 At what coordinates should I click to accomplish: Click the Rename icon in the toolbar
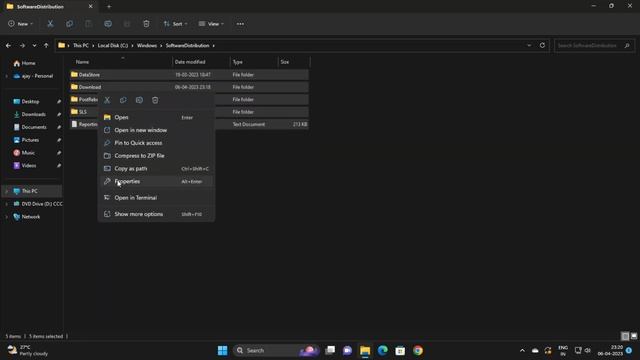click(x=108, y=24)
